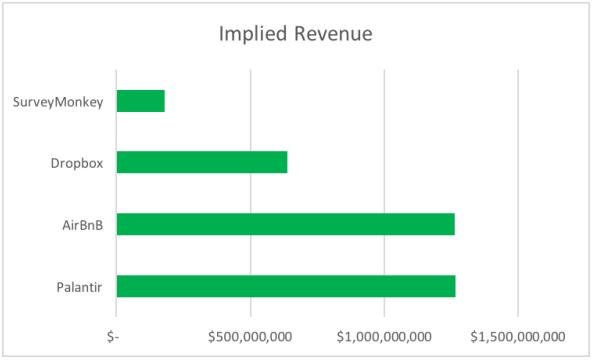Select the Implied Revenue chart title
Viewport: 594px width, 362px height.
coord(295,34)
